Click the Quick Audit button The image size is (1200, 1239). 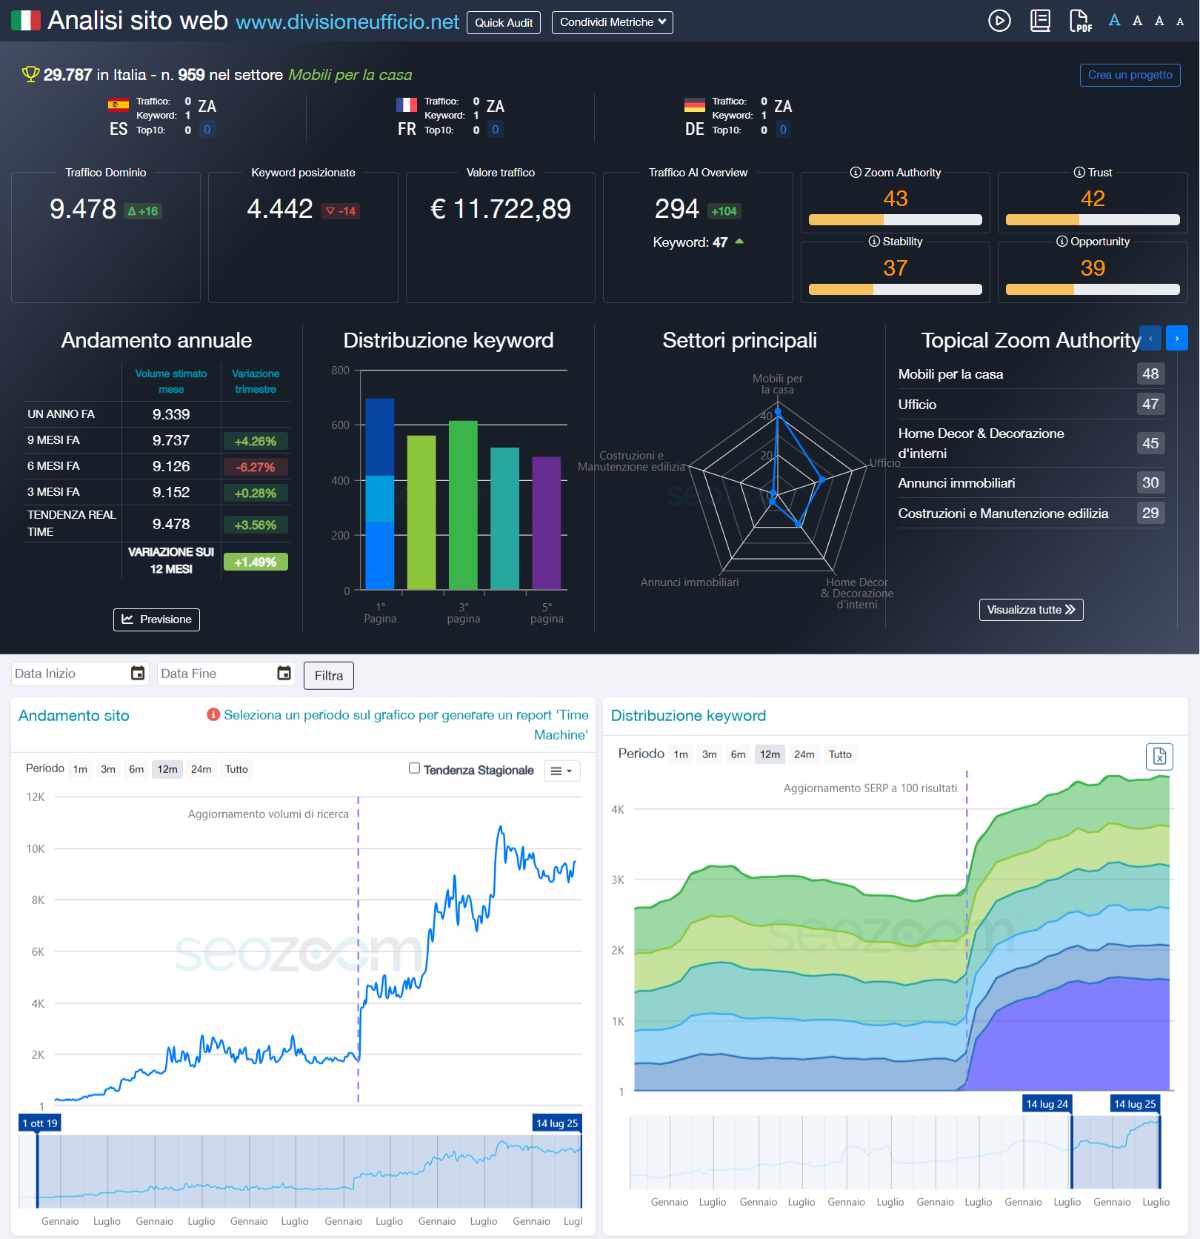[503, 22]
